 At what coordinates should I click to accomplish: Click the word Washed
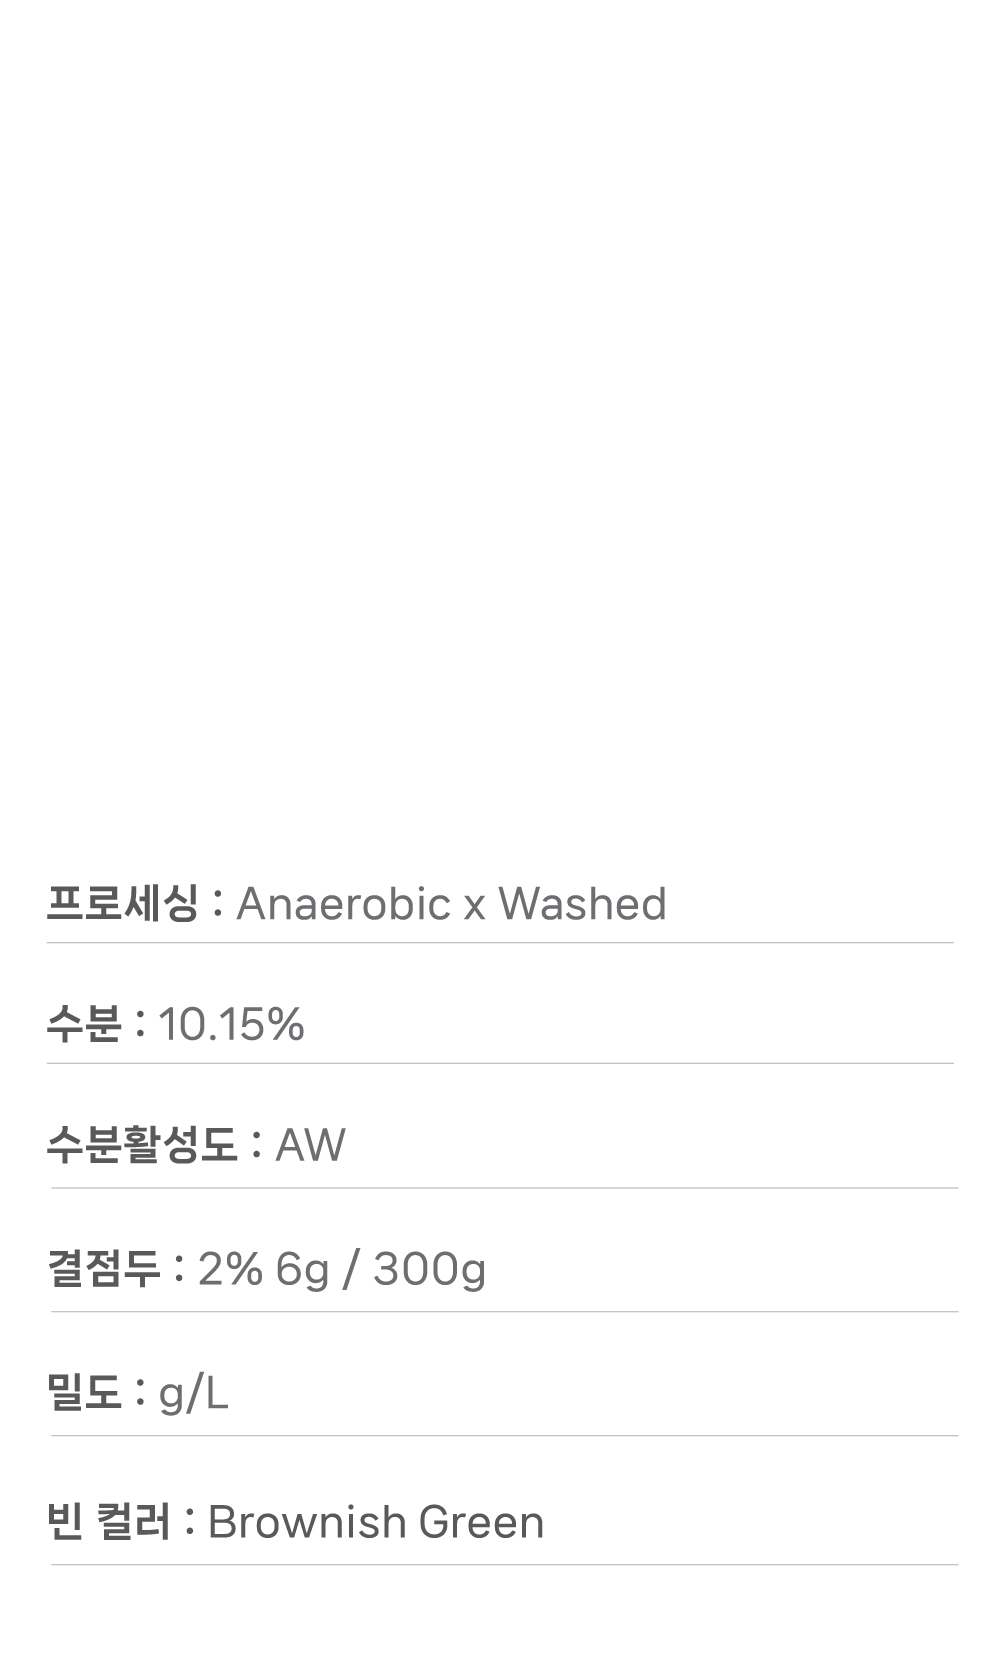click(x=582, y=904)
